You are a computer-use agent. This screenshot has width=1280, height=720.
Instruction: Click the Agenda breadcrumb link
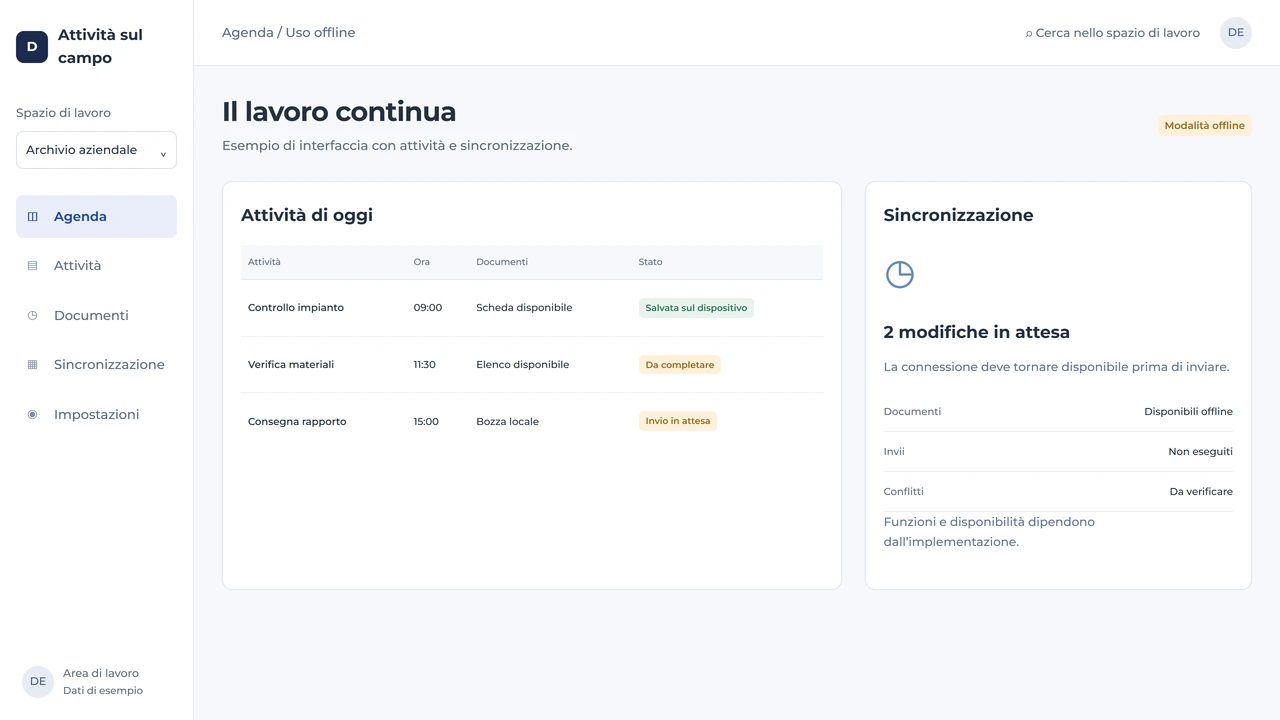248,33
